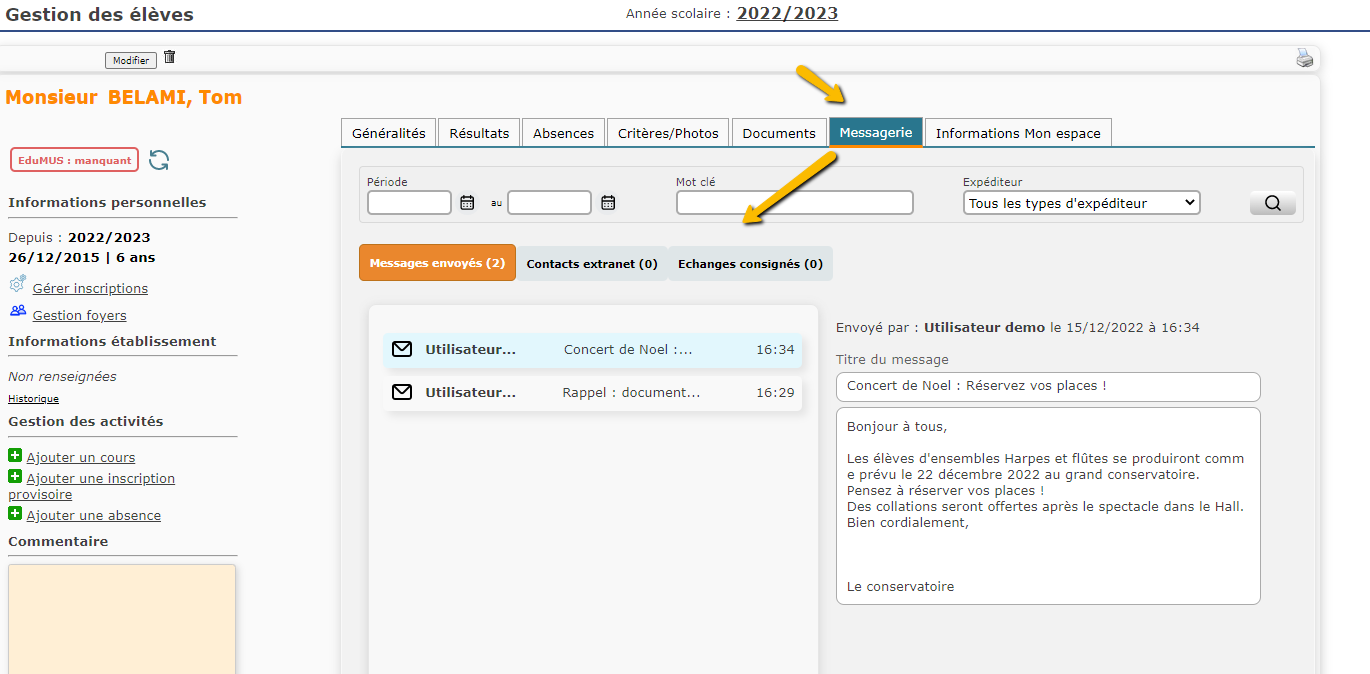
Task: Click green plus icon for inscription provisoire
Action: pos(15,477)
